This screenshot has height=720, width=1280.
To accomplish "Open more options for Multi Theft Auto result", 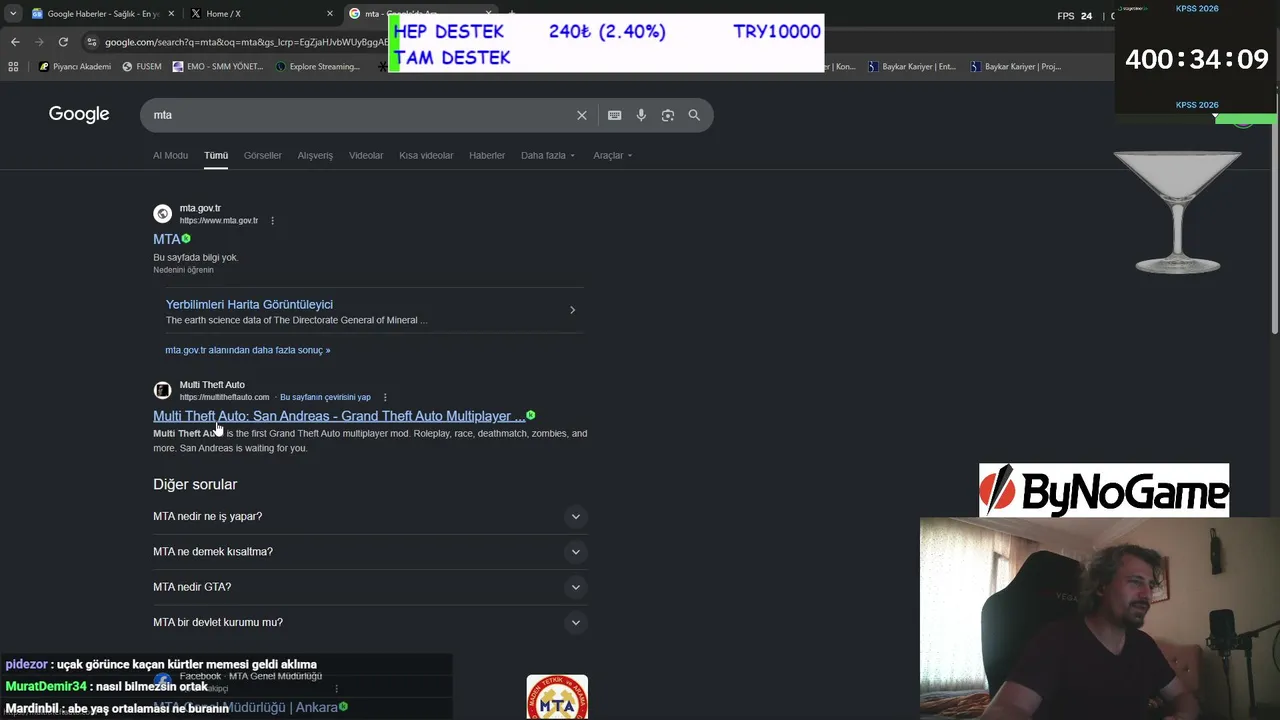I will click(385, 397).
